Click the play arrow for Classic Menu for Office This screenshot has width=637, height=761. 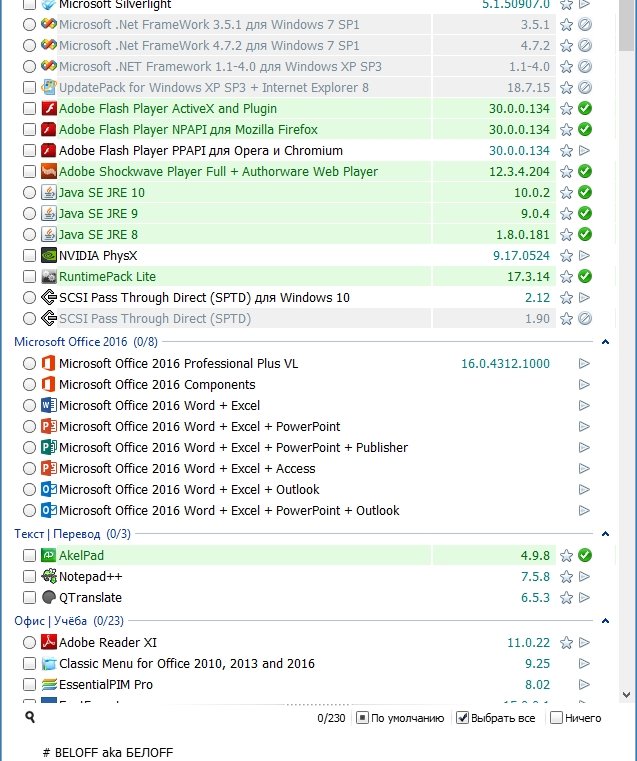585,663
